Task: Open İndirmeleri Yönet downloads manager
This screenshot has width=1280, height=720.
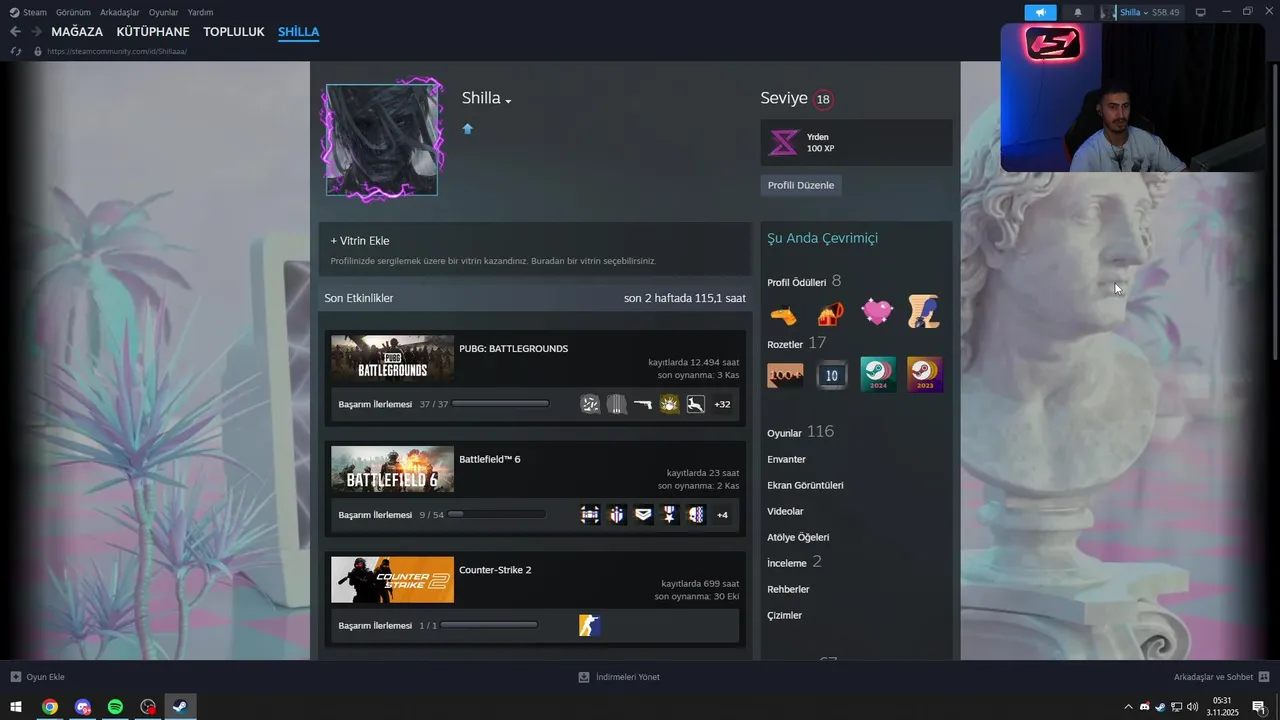Action: (x=619, y=677)
